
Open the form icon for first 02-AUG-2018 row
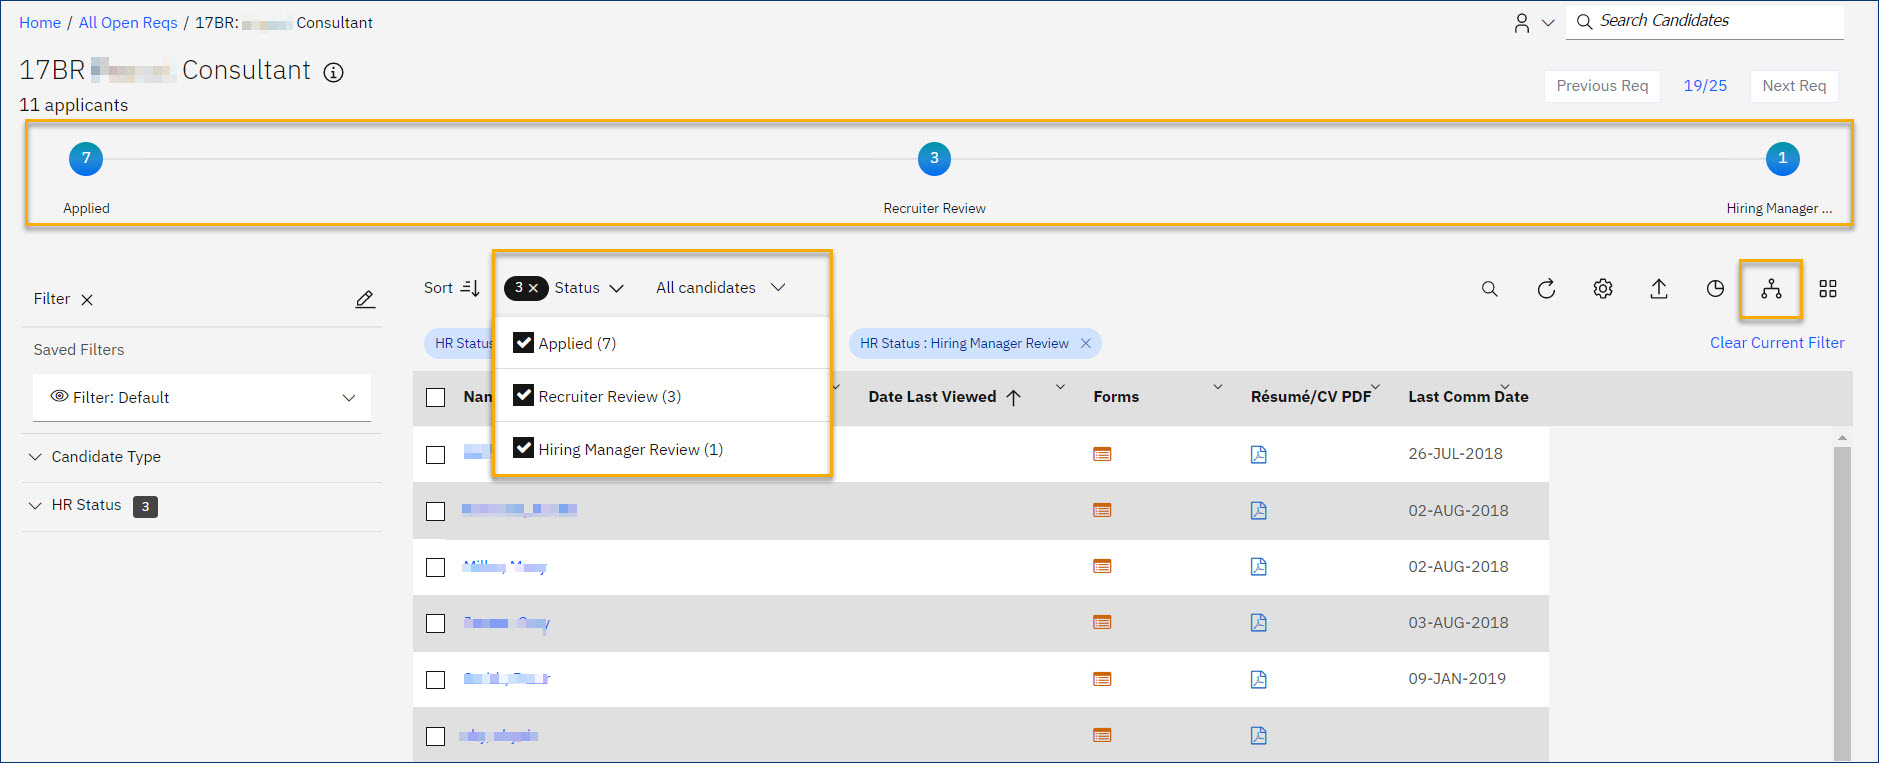1102,510
